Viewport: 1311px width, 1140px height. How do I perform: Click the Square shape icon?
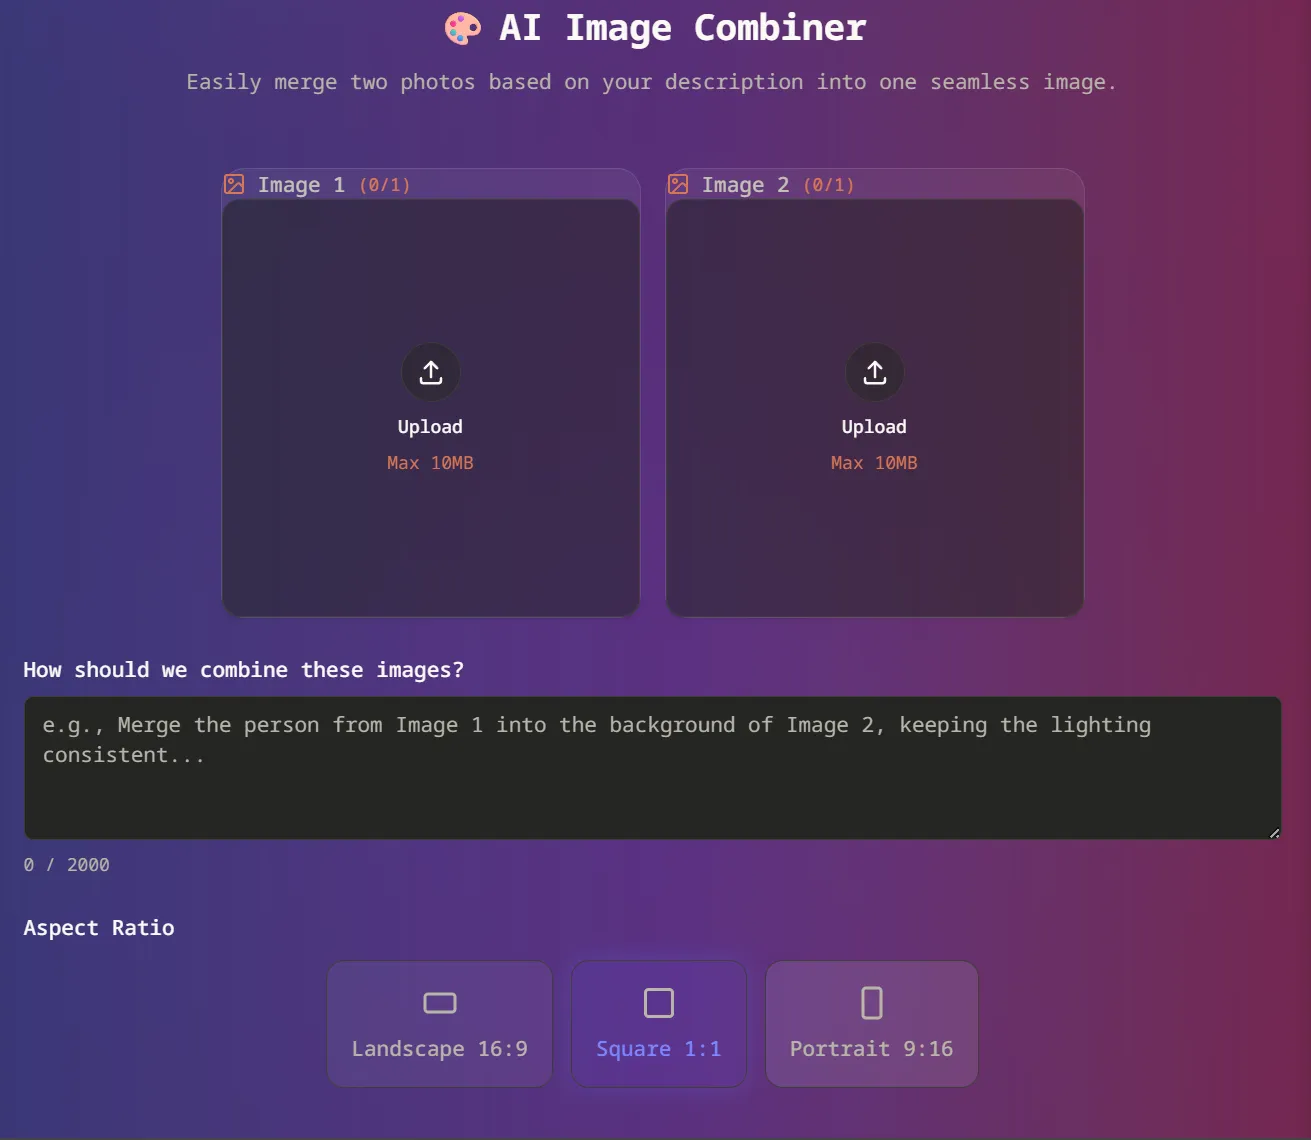(658, 1002)
